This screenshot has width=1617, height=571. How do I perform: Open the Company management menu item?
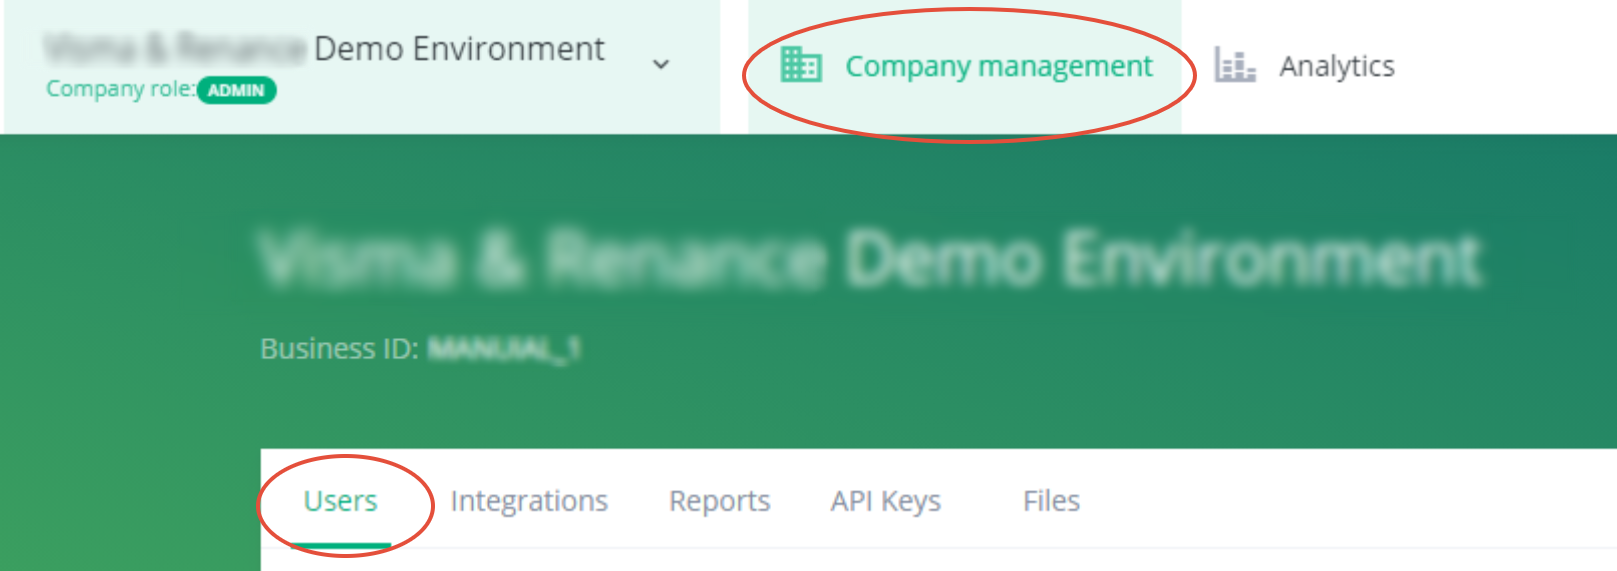(966, 66)
